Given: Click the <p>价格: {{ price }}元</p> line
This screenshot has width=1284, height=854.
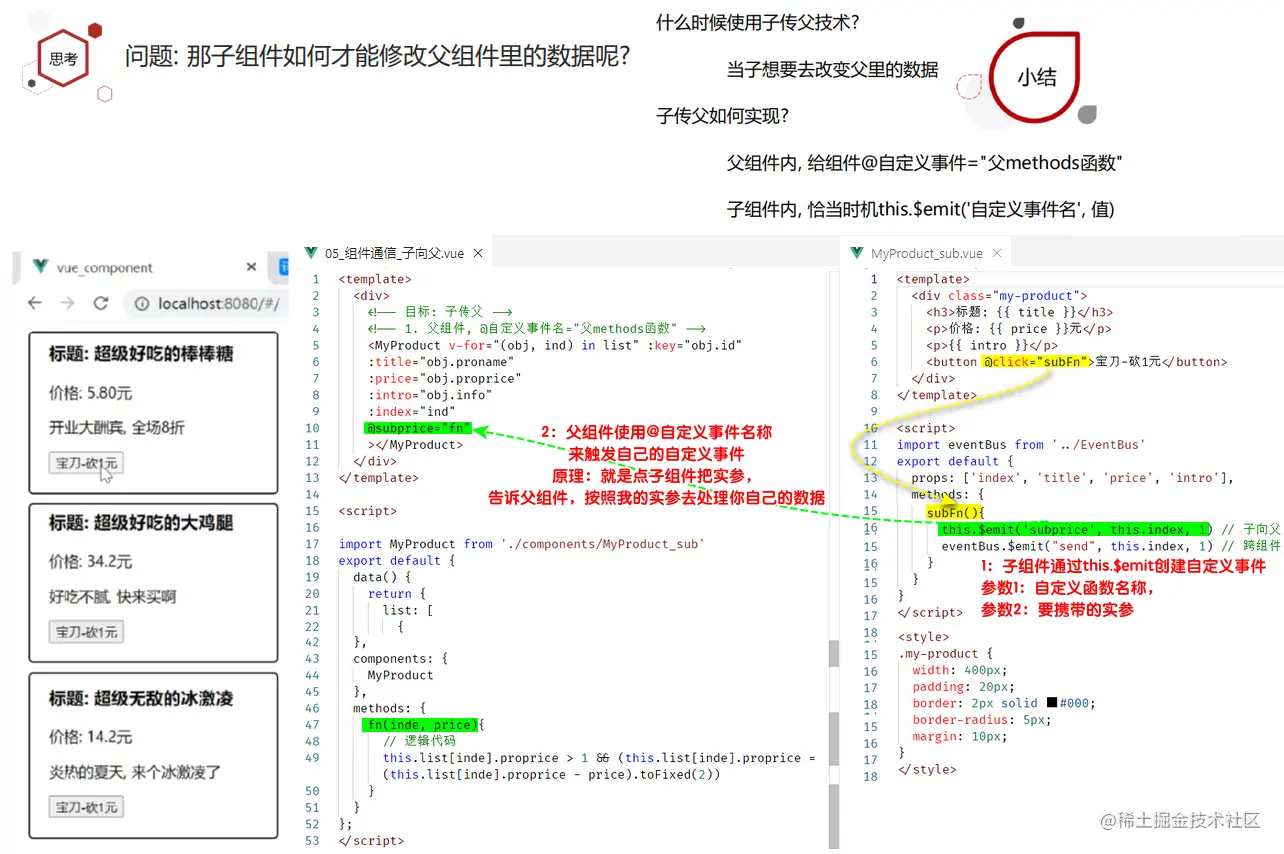Looking at the screenshot, I should click(1018, 328).
